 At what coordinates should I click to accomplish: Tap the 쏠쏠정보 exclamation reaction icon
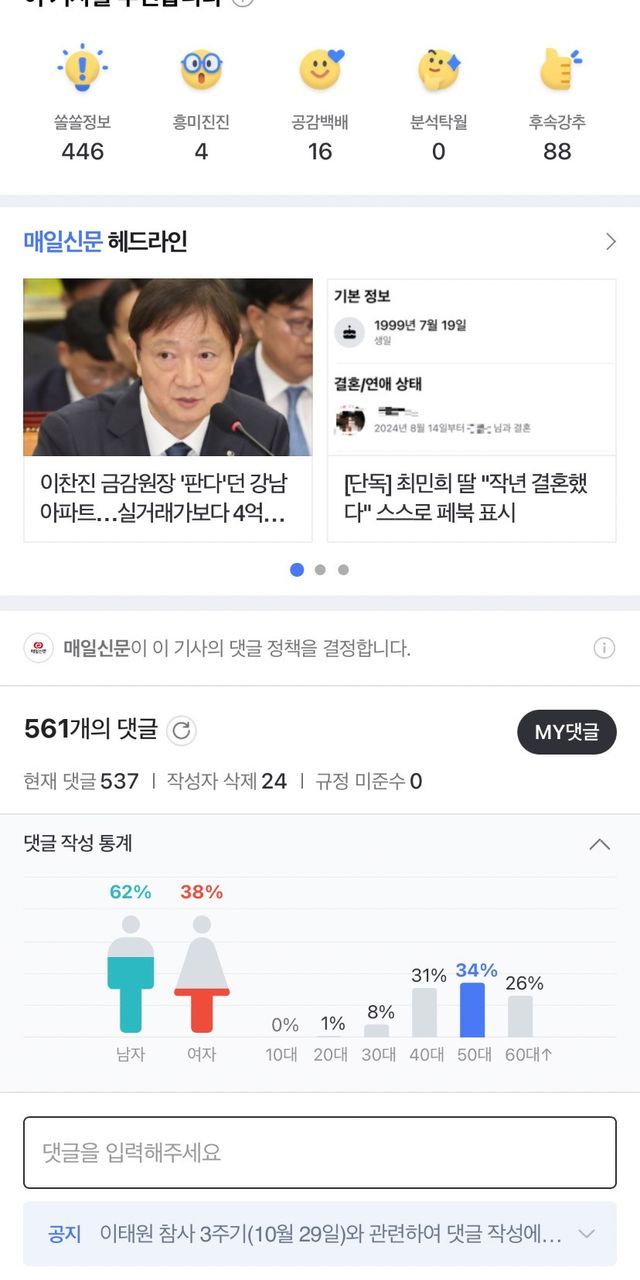click(82, 69)
